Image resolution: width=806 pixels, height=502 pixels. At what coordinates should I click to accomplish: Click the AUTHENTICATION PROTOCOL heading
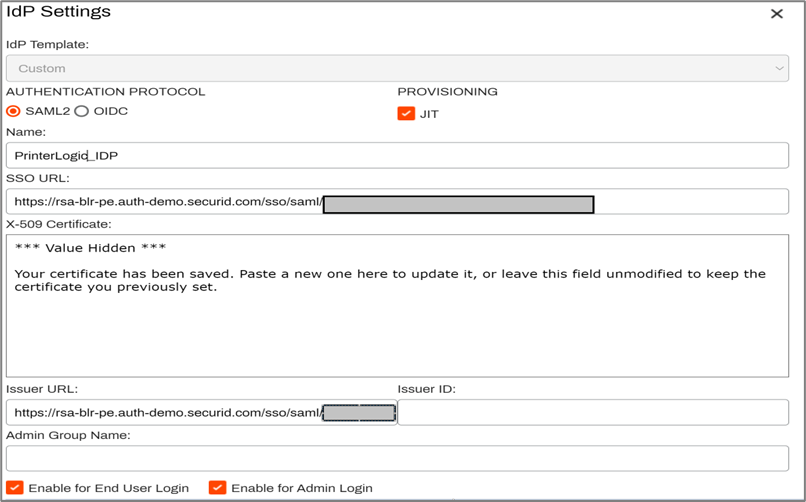click(x=105, y=91)
